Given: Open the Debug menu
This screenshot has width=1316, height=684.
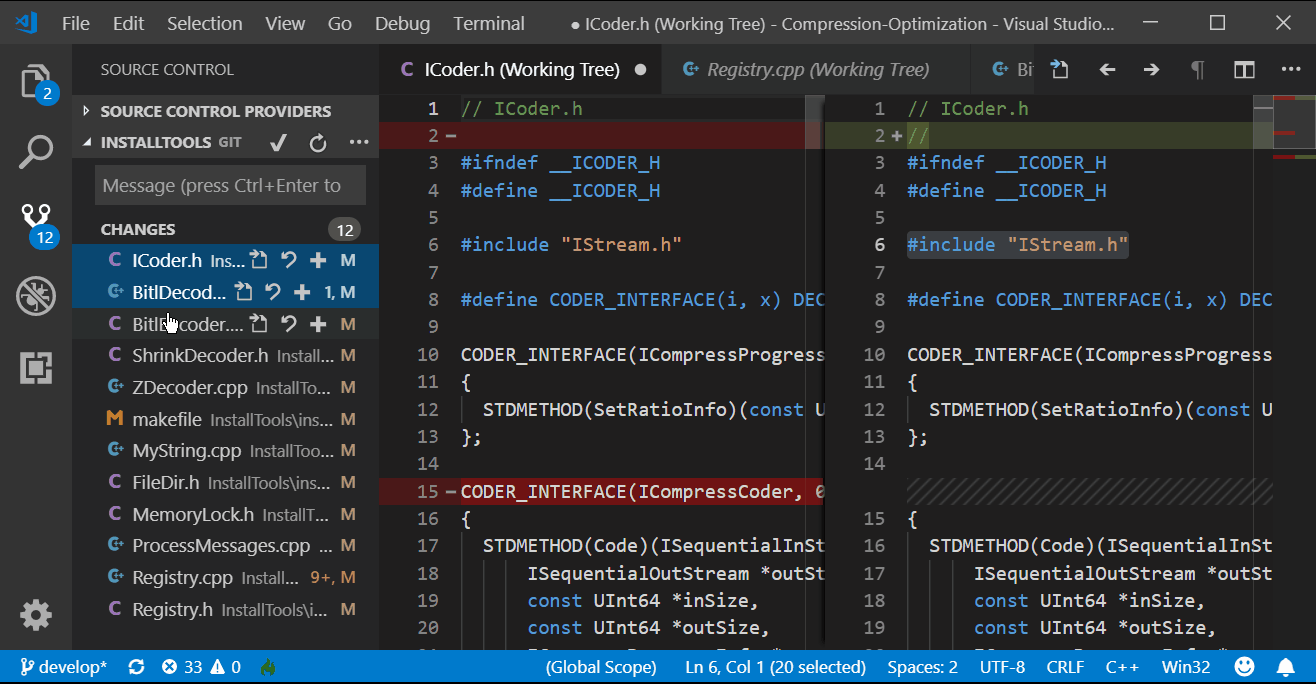Looking at the screenshot, I should click(402, 23).
